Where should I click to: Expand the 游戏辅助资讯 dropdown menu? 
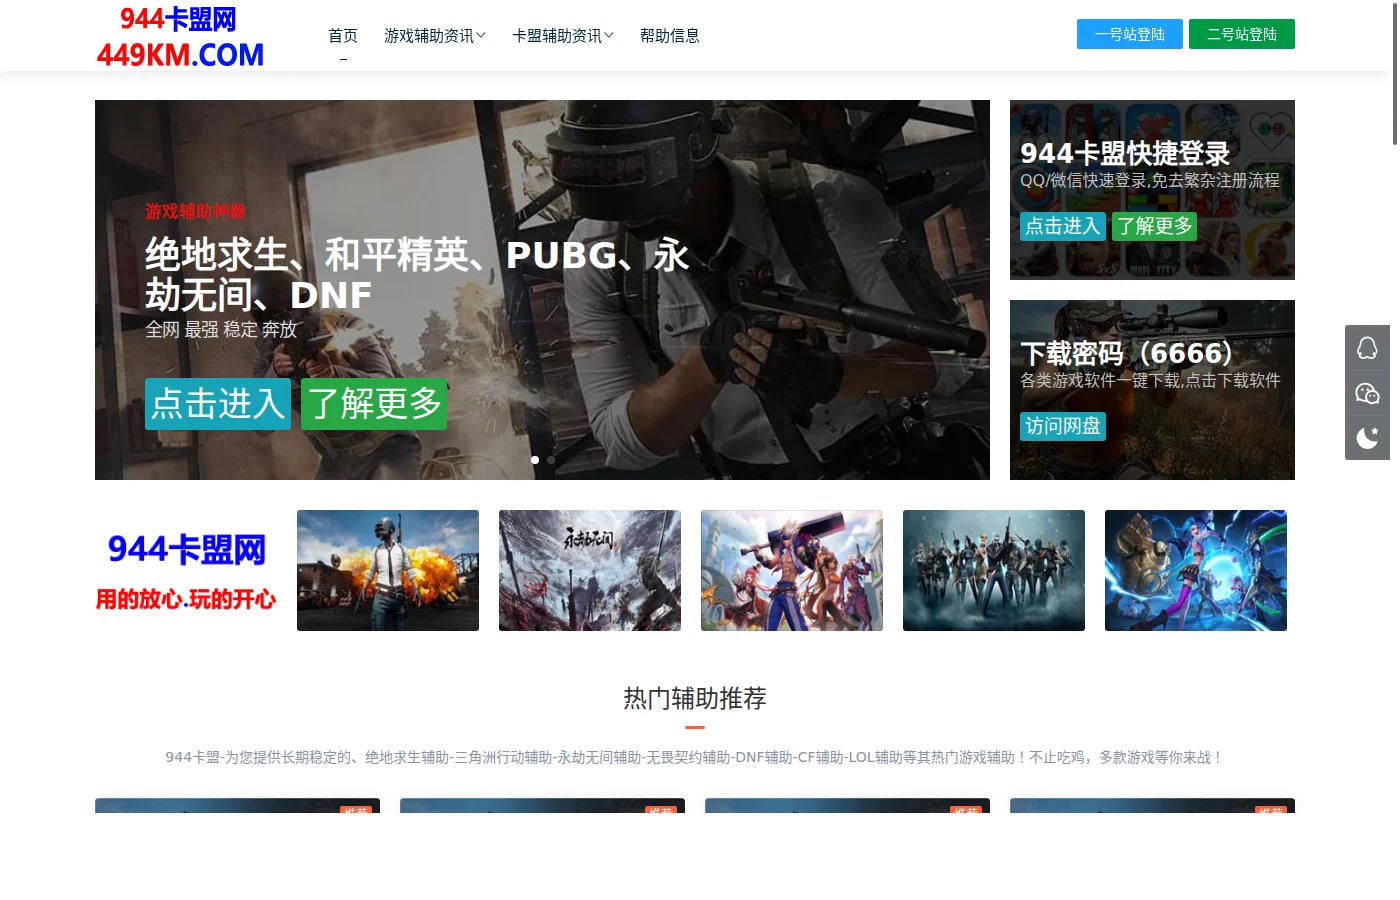tap(435, 36)
